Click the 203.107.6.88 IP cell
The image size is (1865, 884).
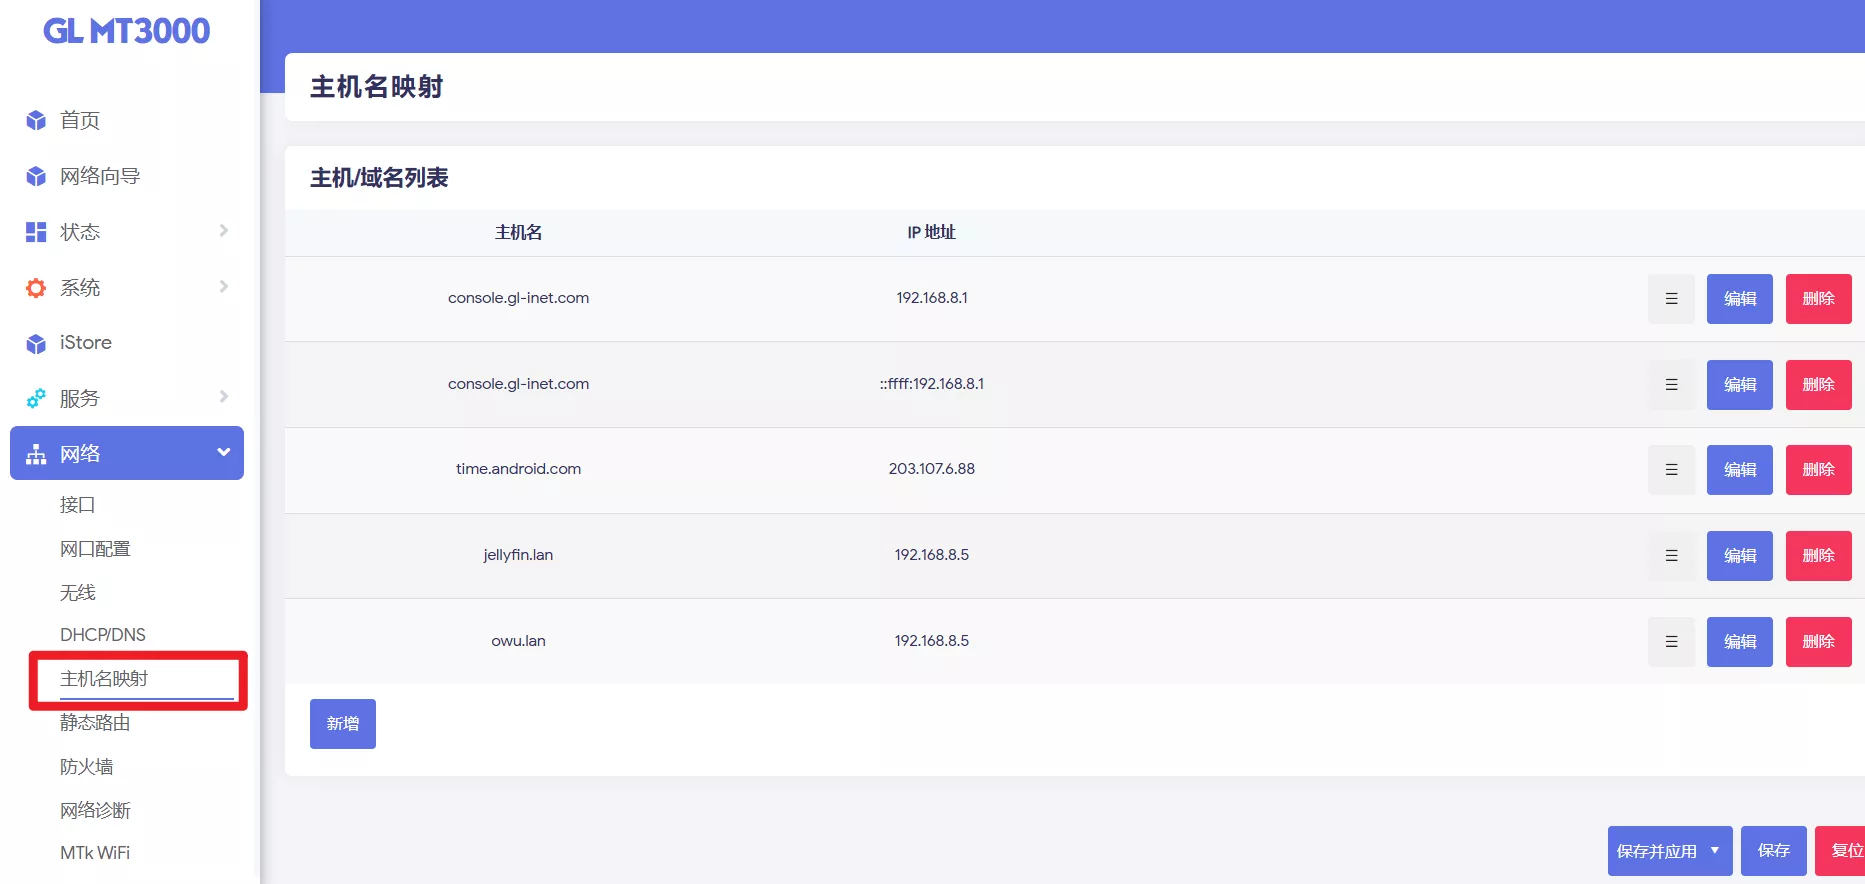tap(931, 469)
